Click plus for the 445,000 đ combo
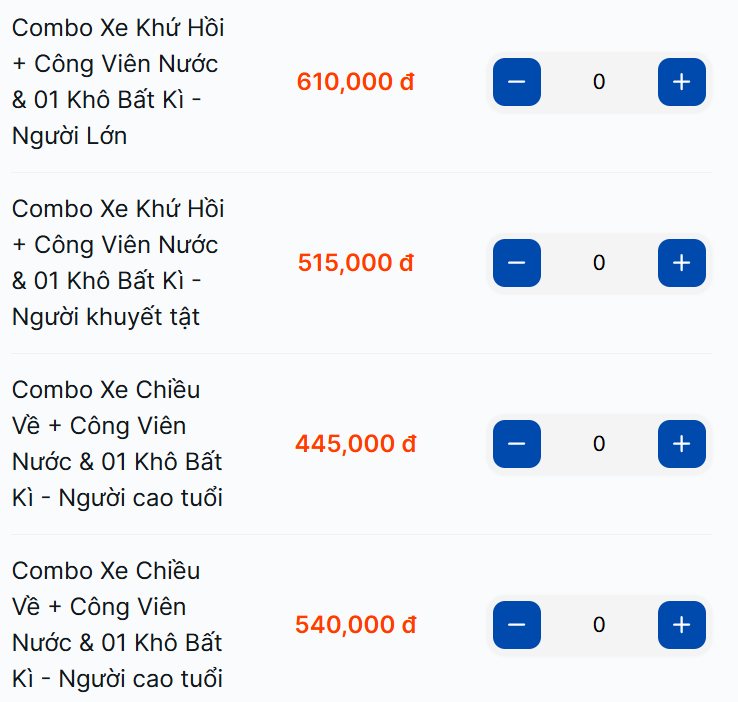The width and height of the screenshot is (738, 702). (x=681, y=444)
